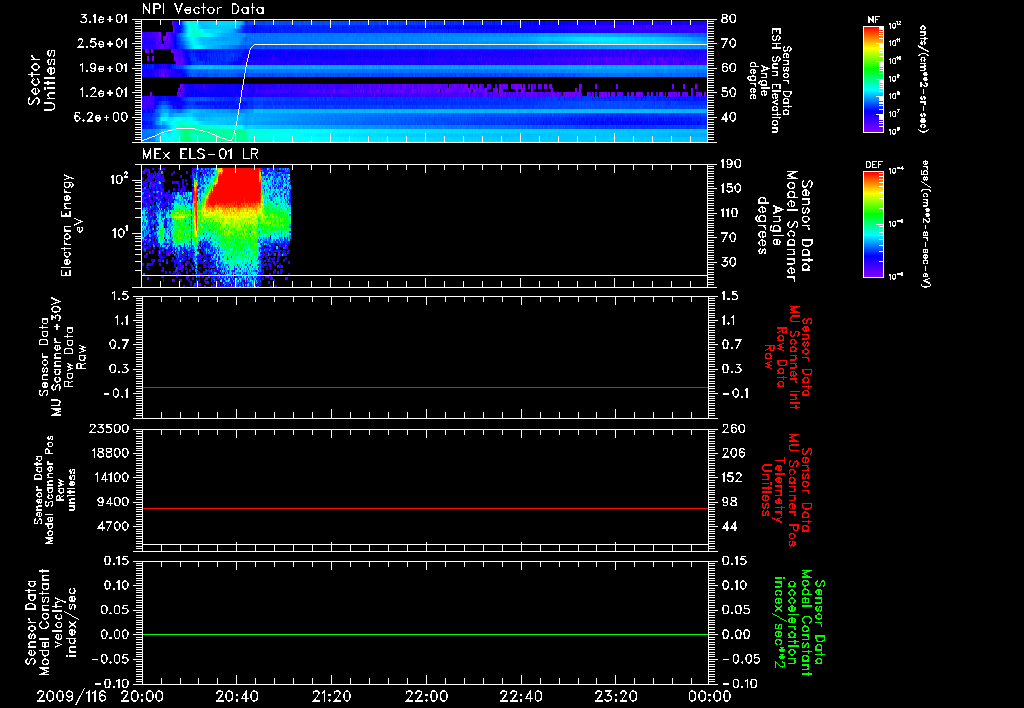Click the 18800 scanner position tick label
The width and height of the screenshot is (1024, 708).
(x=109, y=453)
